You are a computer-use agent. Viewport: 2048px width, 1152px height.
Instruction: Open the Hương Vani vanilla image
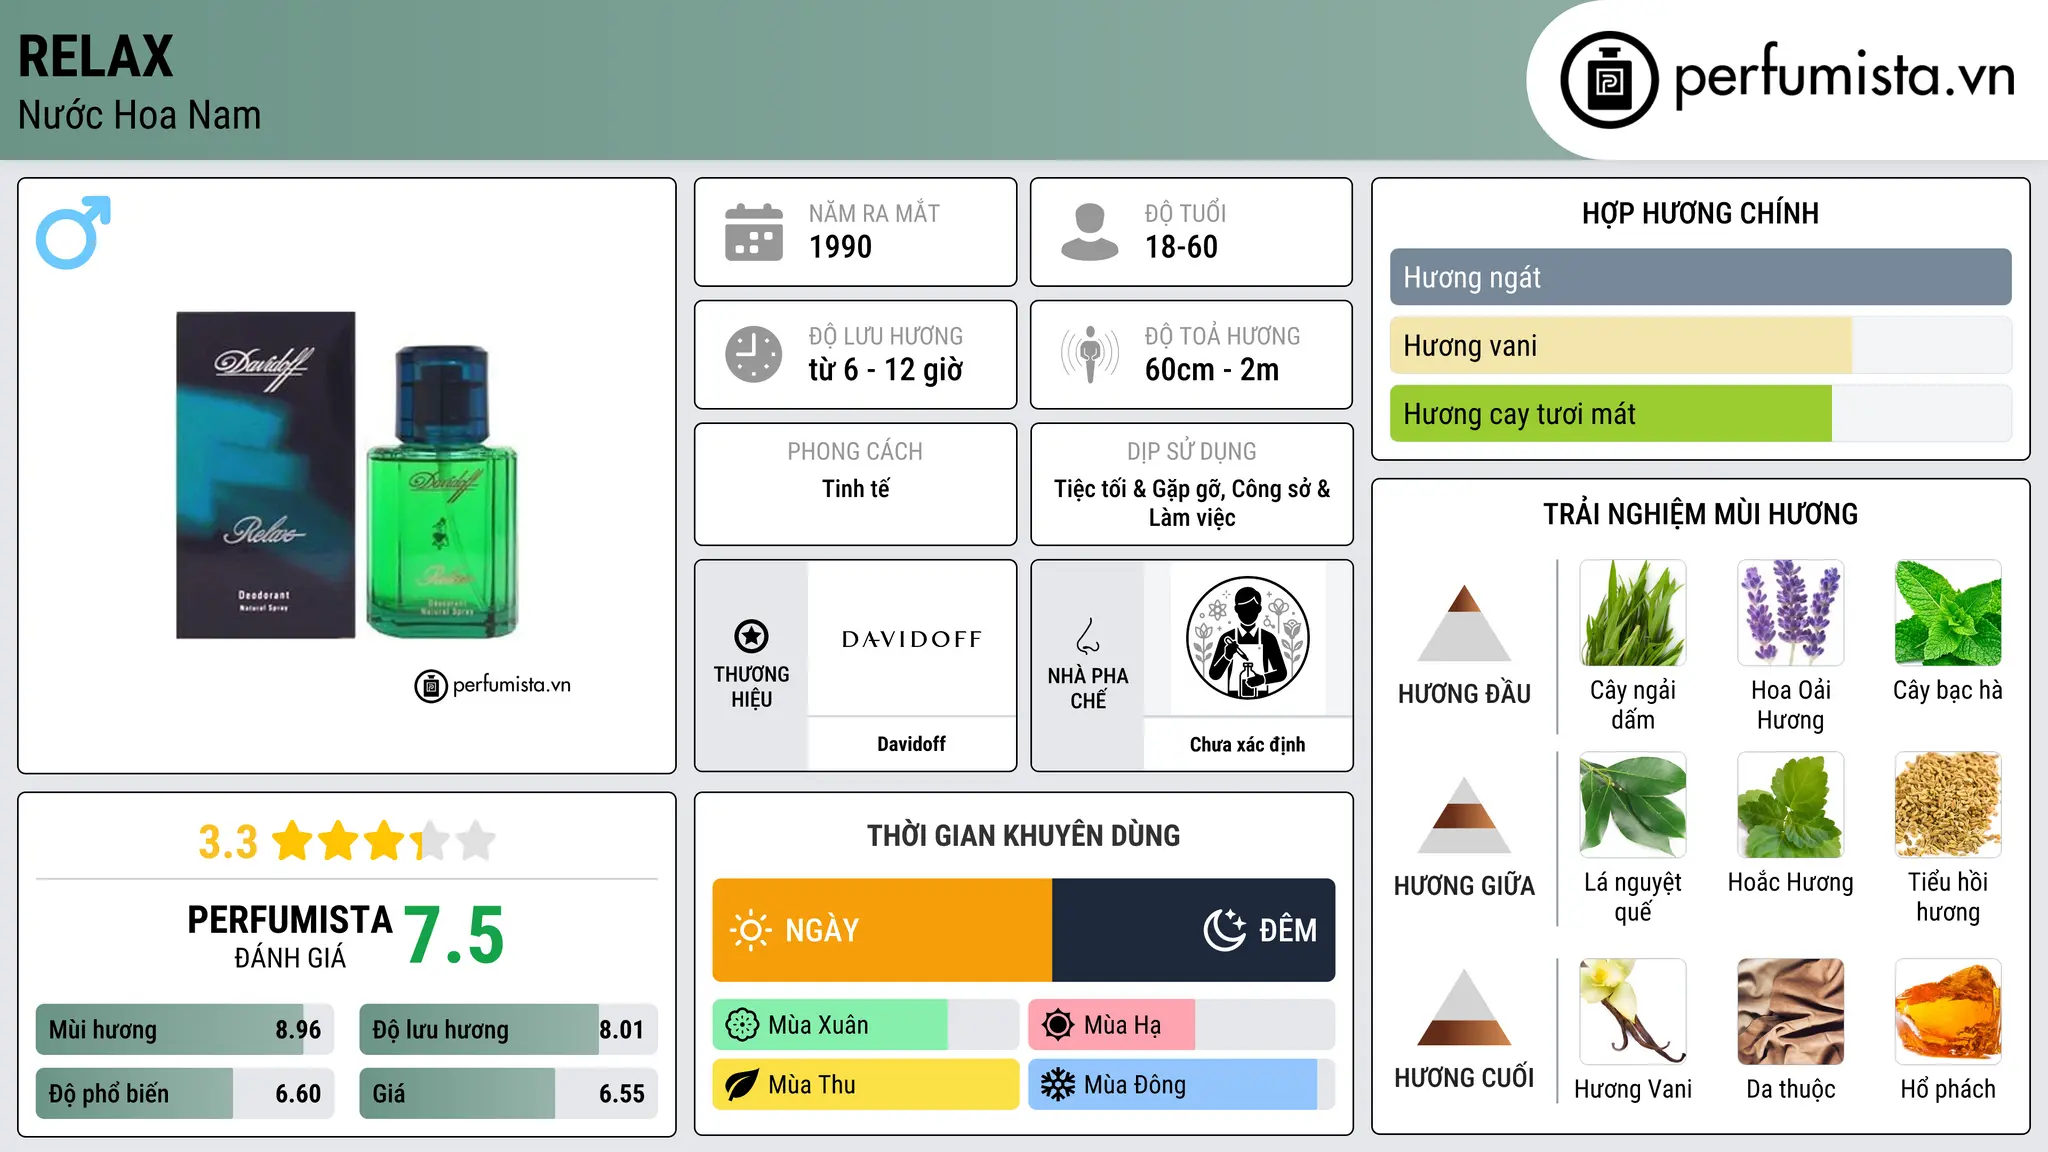click(x=1633, y=1012)
